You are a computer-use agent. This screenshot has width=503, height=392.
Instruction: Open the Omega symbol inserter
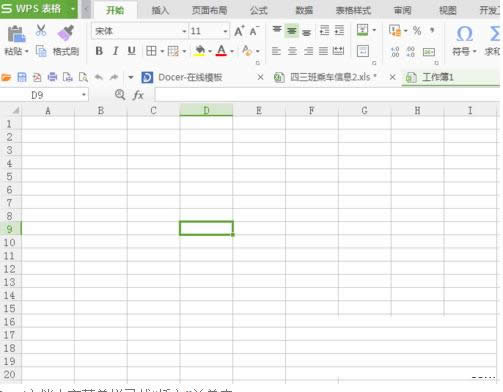point(464,34)
